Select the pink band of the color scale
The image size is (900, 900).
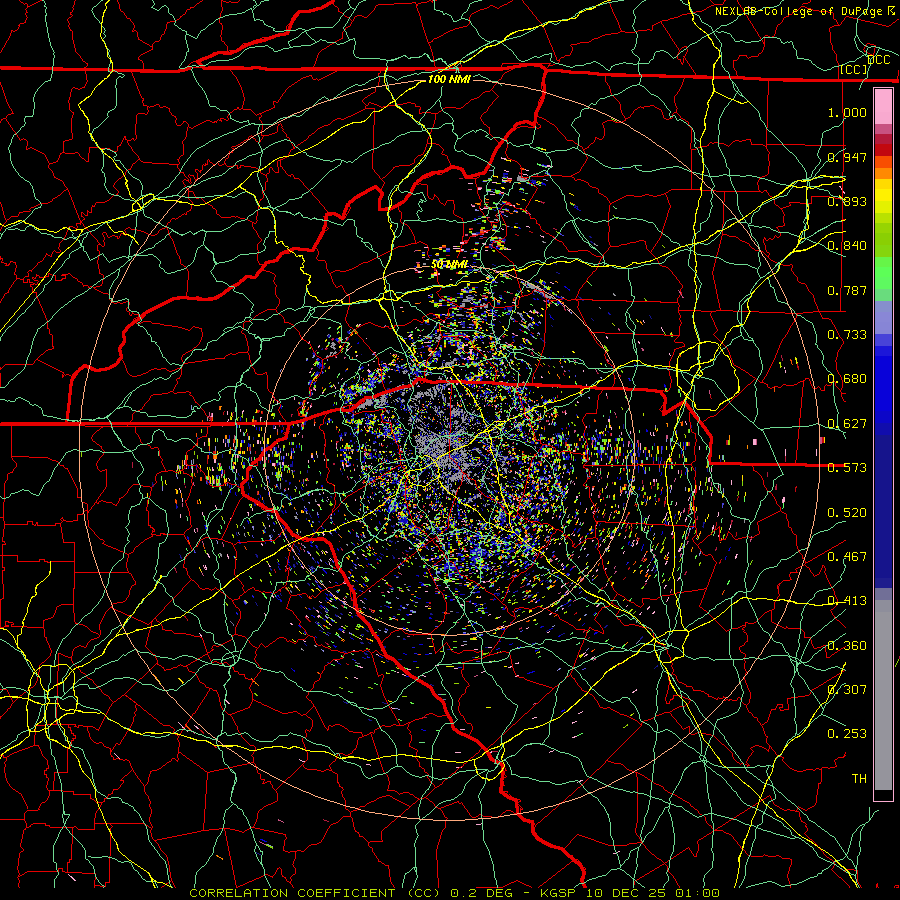point(883,107)
